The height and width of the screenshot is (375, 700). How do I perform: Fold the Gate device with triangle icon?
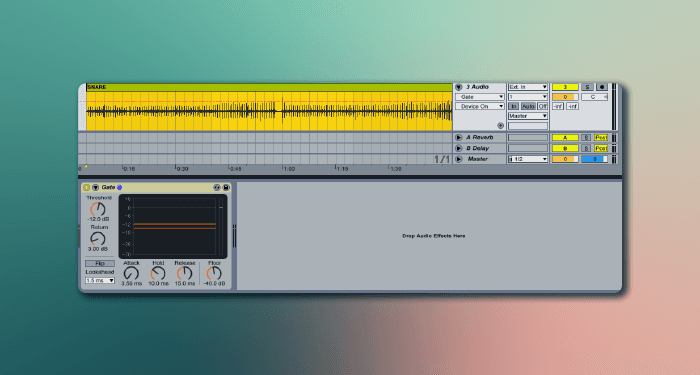click(x=95, y=188)
